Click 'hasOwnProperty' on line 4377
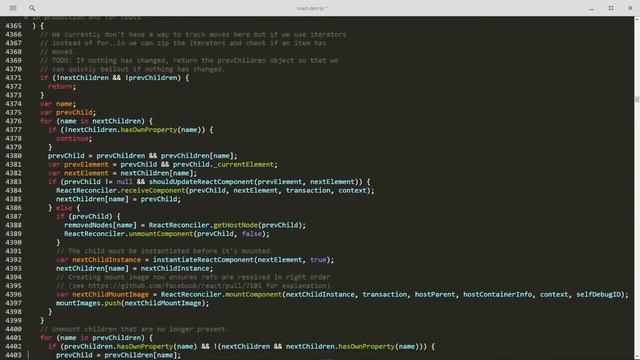Image resolution: width=640 pixels, height=360 pixels. point(149,130)
